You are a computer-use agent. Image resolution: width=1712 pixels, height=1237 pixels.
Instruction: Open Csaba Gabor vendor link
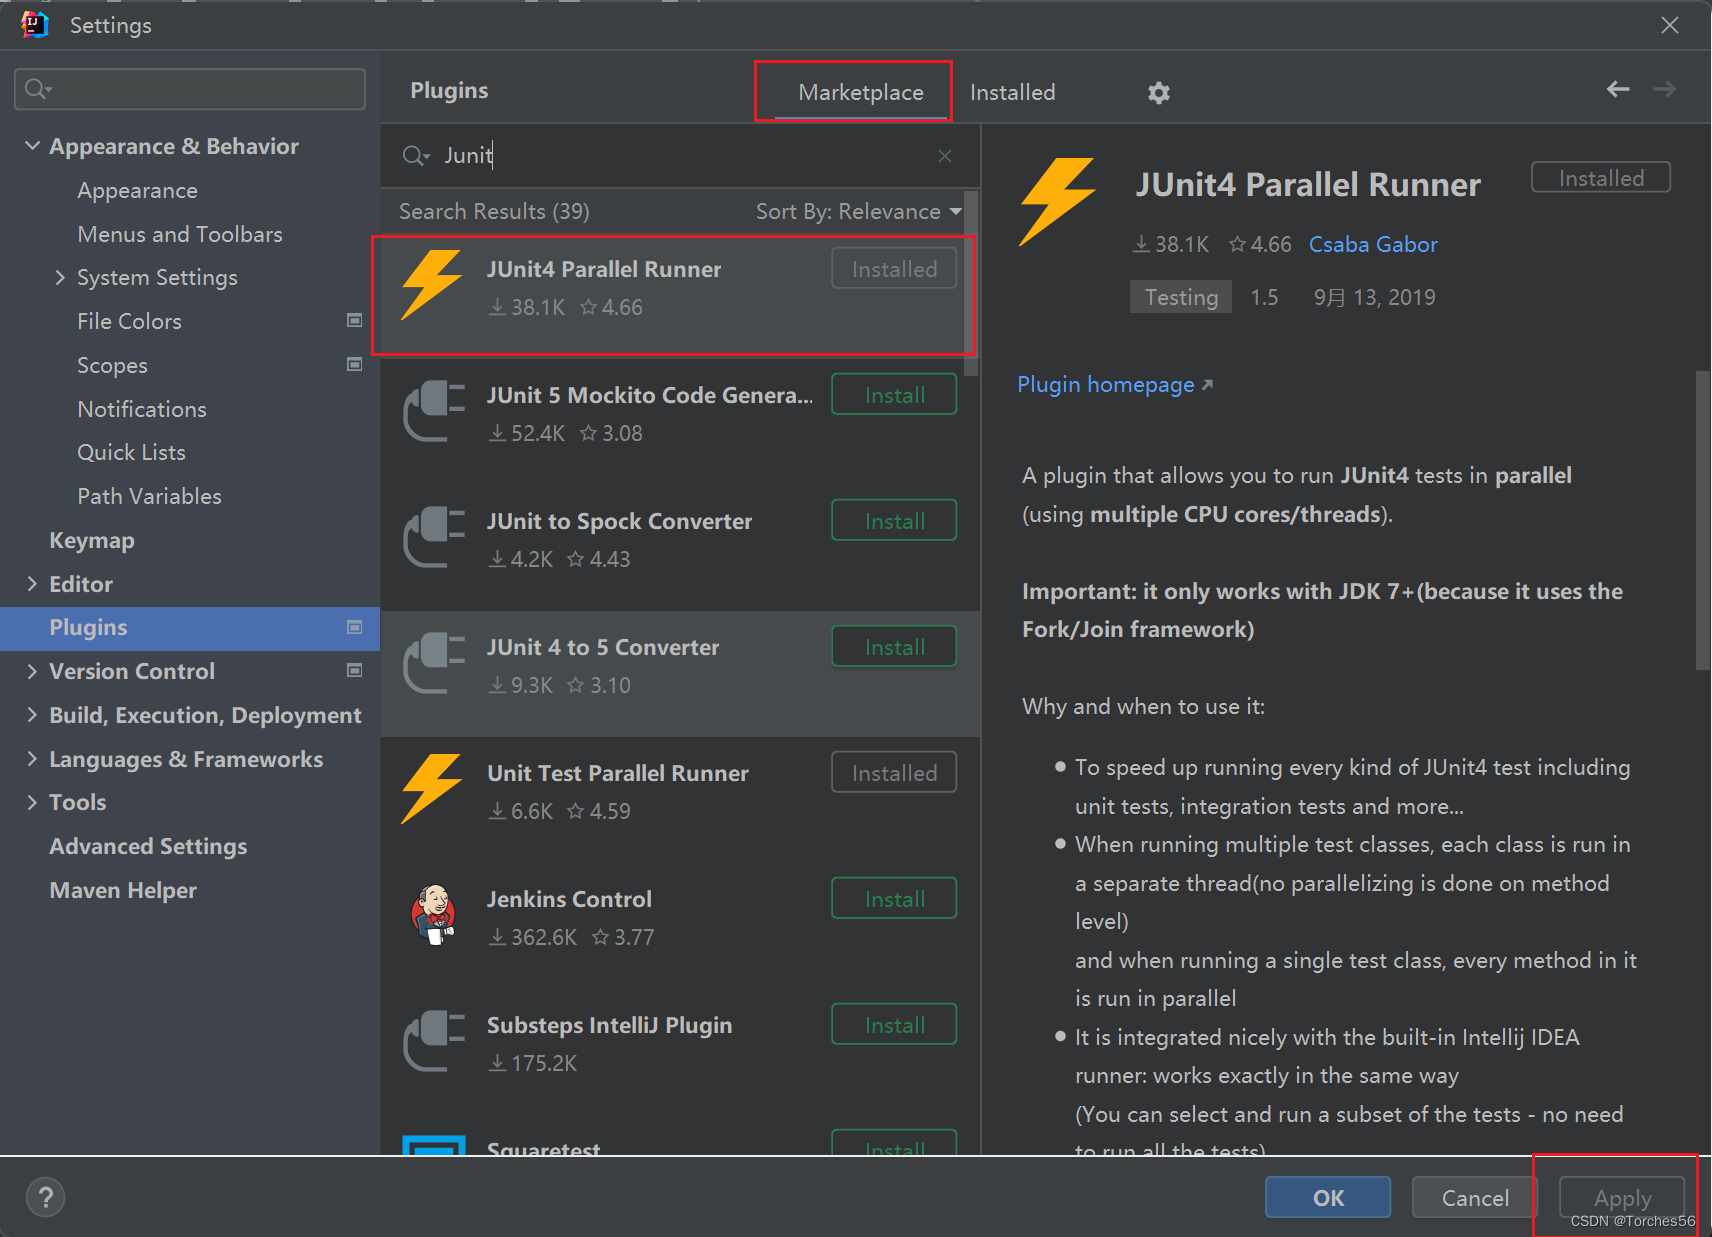point(1373,245)
